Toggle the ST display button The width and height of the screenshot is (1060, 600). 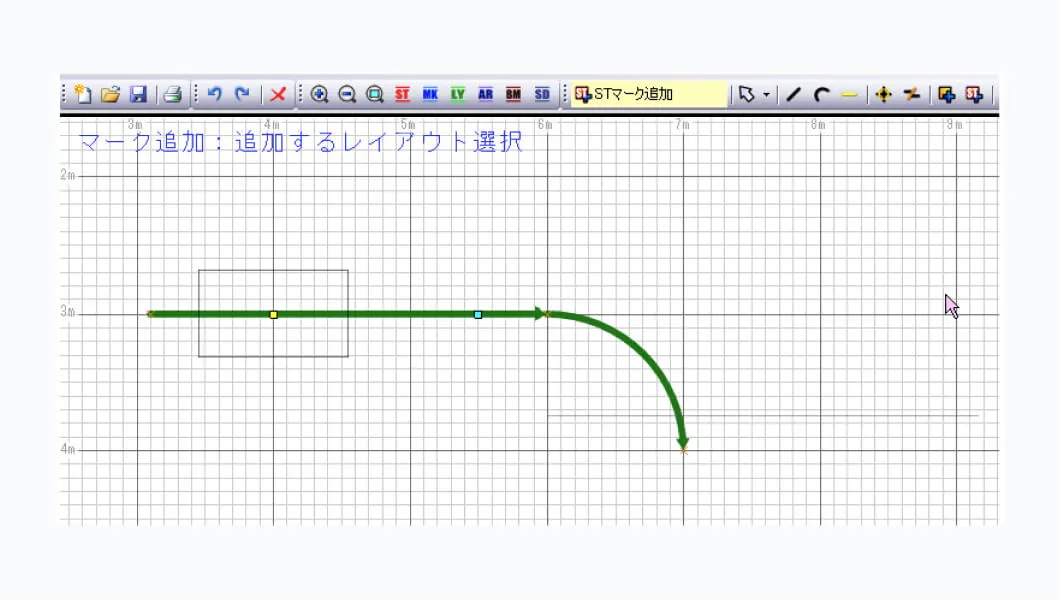click(402, 95)
